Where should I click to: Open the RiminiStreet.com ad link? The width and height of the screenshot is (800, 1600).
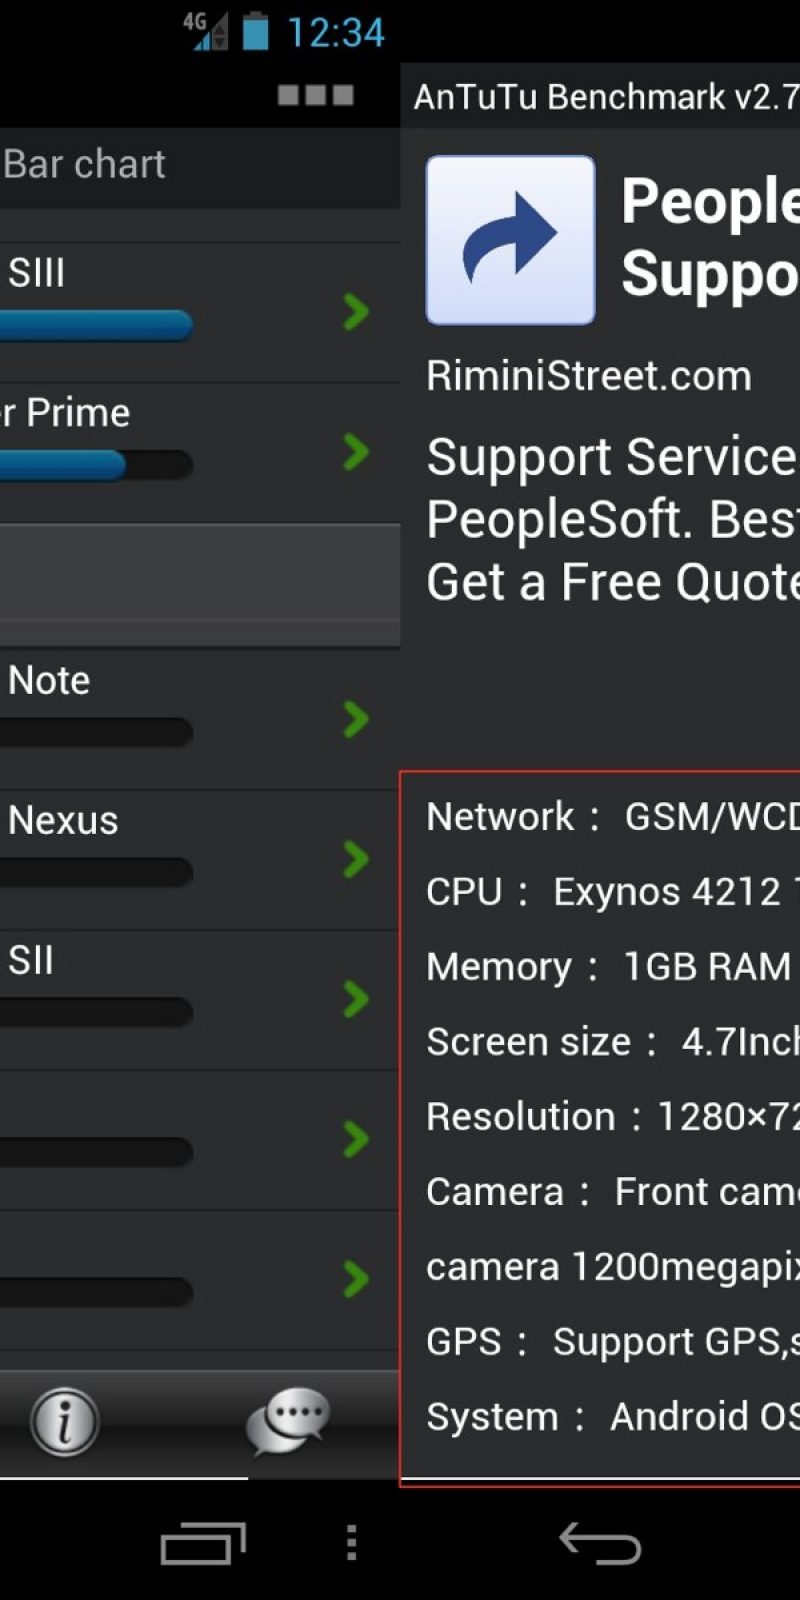(589, 377)
